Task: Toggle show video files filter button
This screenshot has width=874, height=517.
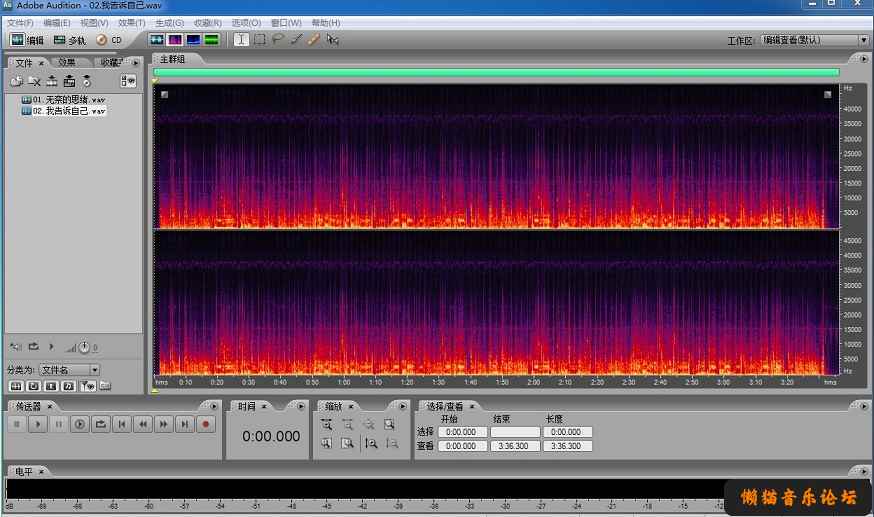Action: (x=51, y=386)
